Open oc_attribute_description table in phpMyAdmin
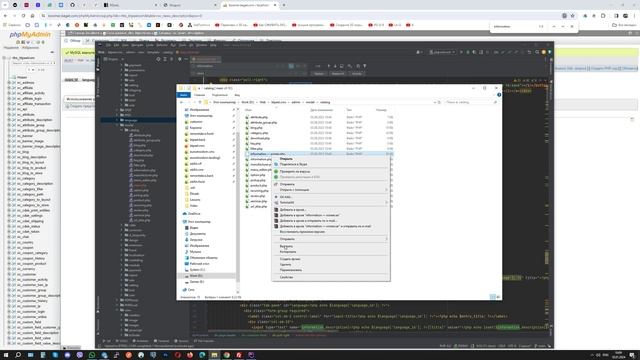Image resolution: width=640 pixels, height=360 pixels. (34, 120)
